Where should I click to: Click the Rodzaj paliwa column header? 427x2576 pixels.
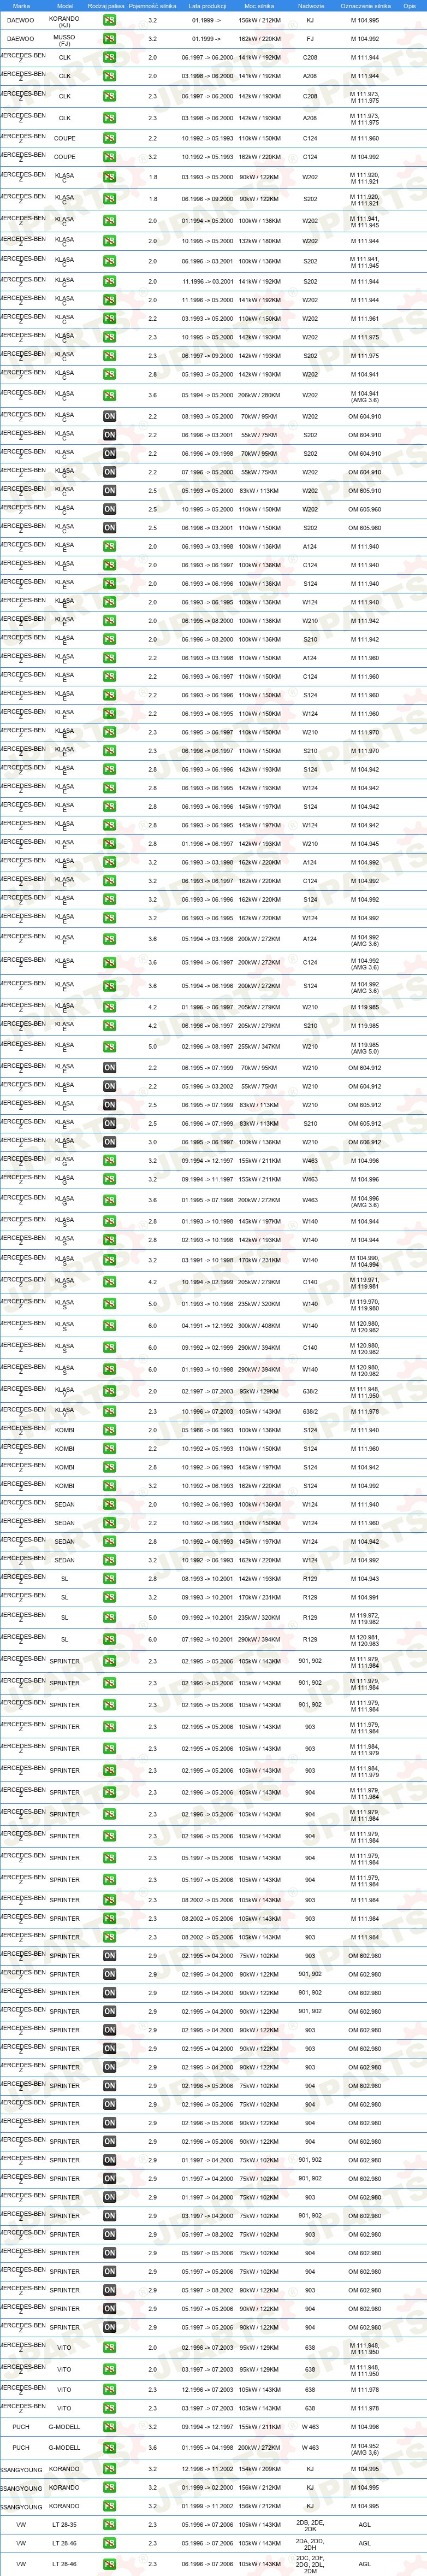106,6
